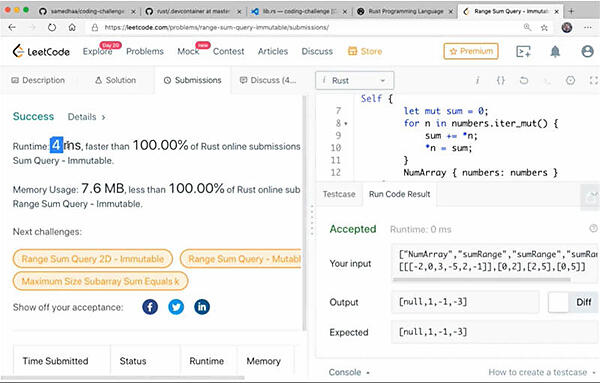
Task: Reset code with revert arrow icon
Action: 524,80
